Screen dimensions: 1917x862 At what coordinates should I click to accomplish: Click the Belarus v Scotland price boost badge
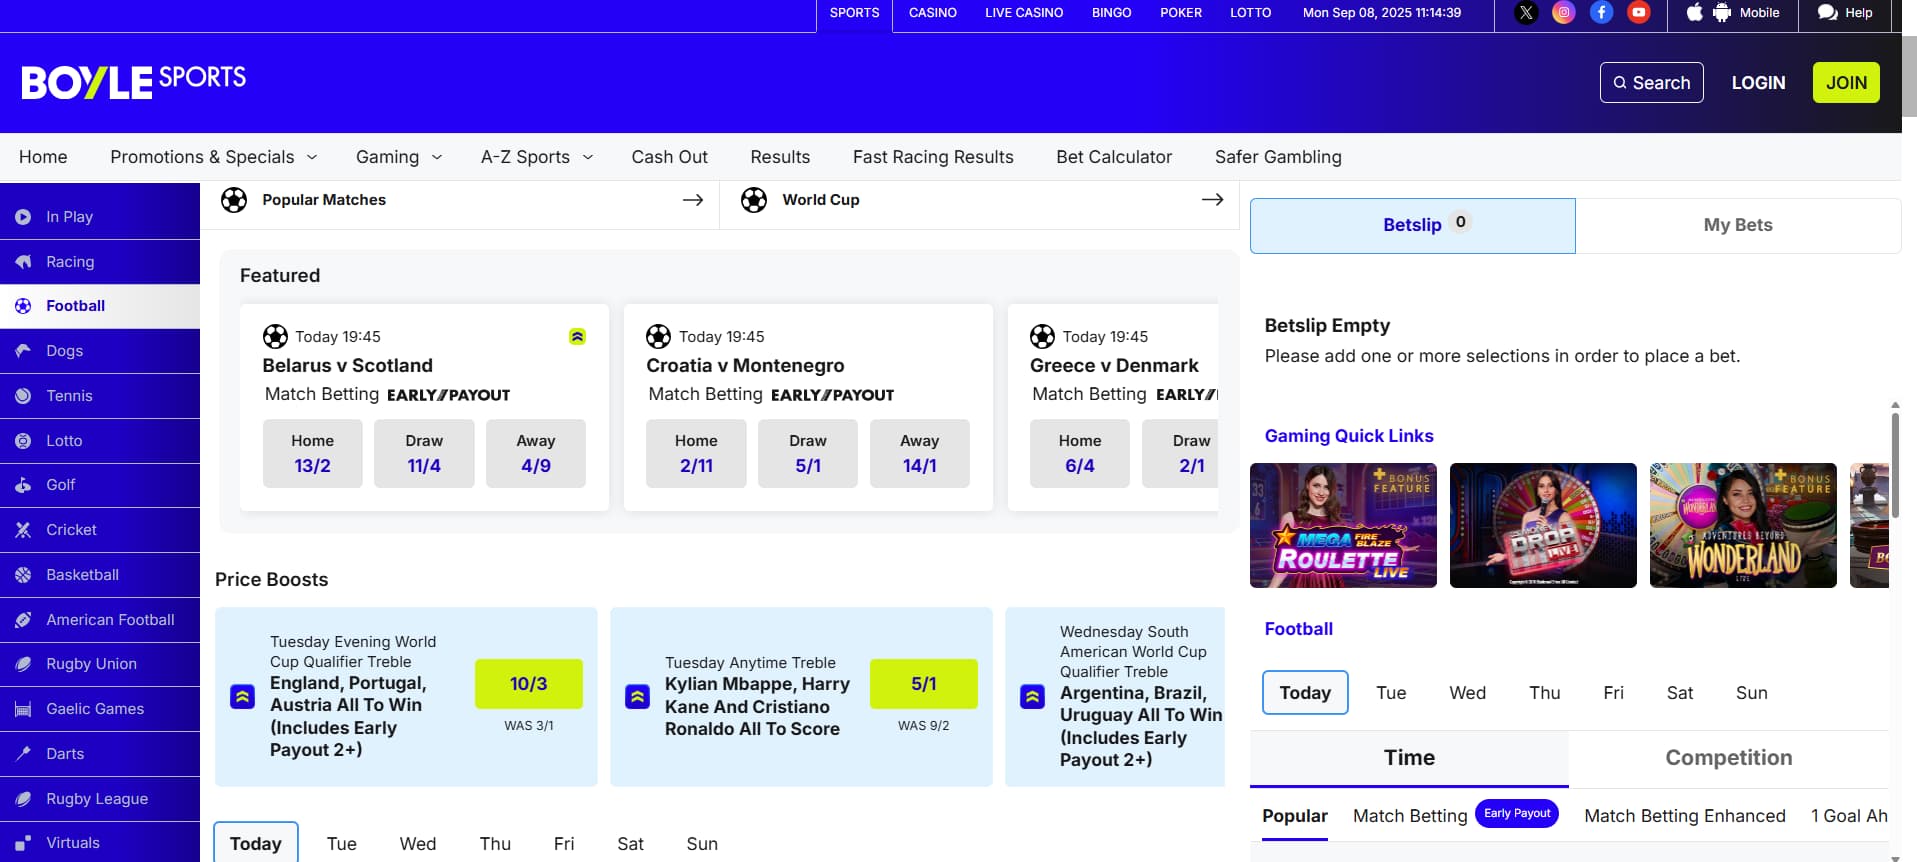click(x=577, y=337)
